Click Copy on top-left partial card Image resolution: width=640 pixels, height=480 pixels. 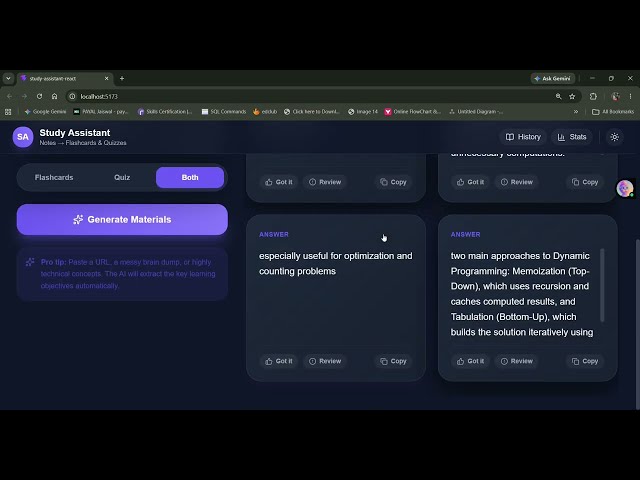393,182
